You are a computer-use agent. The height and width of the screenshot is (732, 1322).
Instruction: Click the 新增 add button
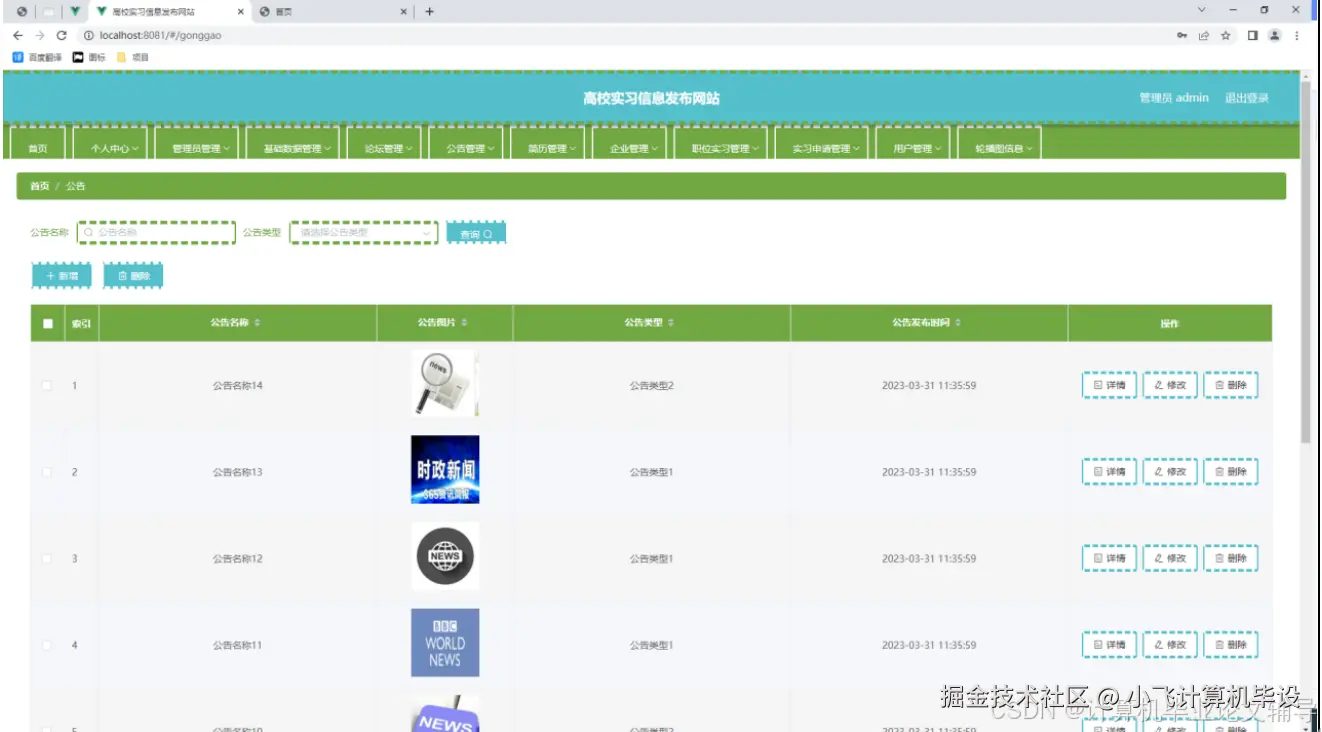pos(61,275)
